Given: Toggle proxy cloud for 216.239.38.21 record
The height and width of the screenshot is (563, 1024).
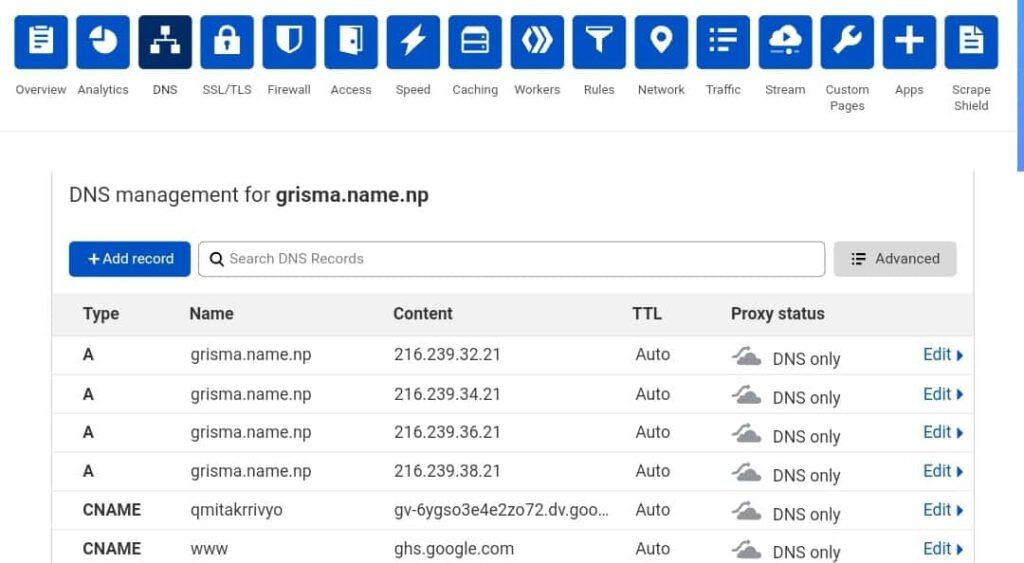Looking at the screenshot, I should pos(746,473).
